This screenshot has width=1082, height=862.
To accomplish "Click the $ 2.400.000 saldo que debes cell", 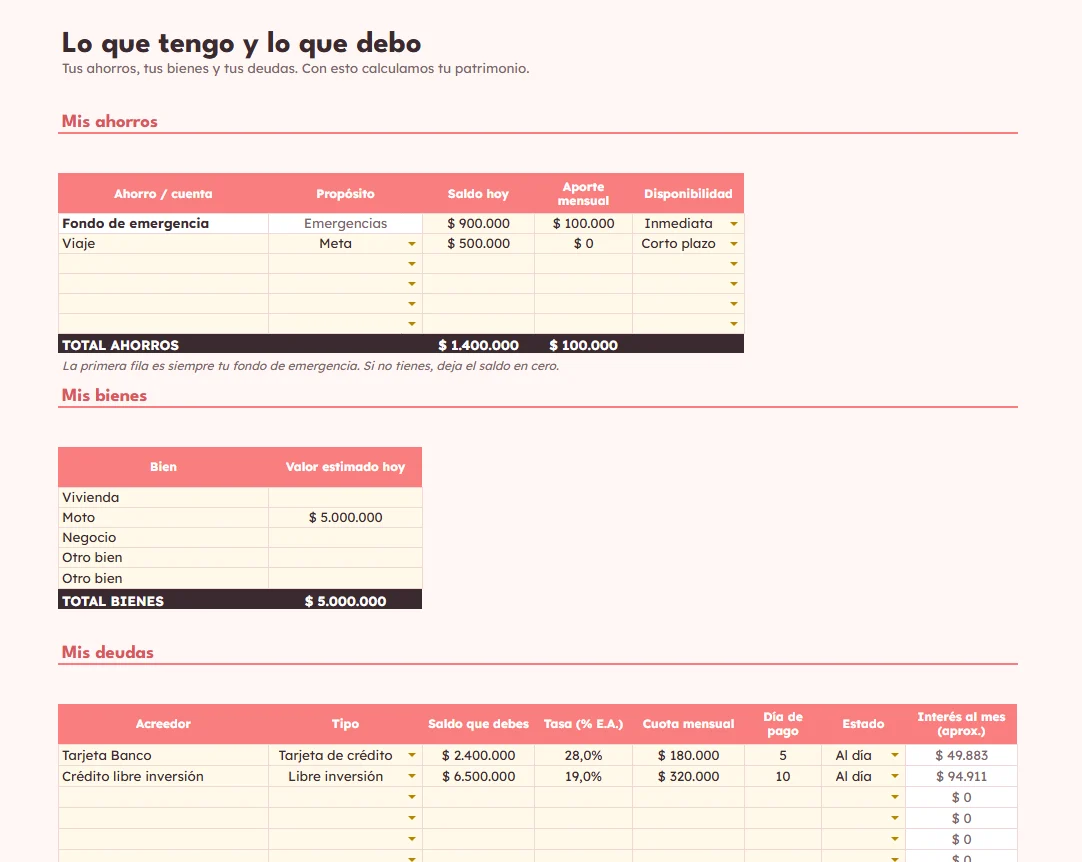I will click(x=478, y=755).
